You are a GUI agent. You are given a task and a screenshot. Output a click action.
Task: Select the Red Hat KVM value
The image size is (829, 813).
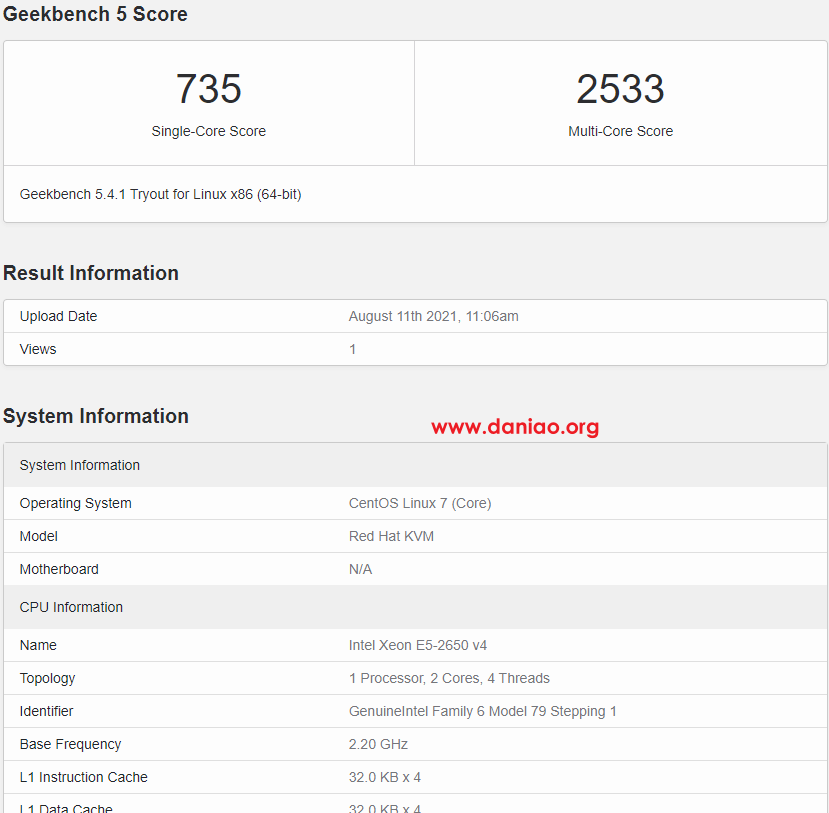point(391,536)
